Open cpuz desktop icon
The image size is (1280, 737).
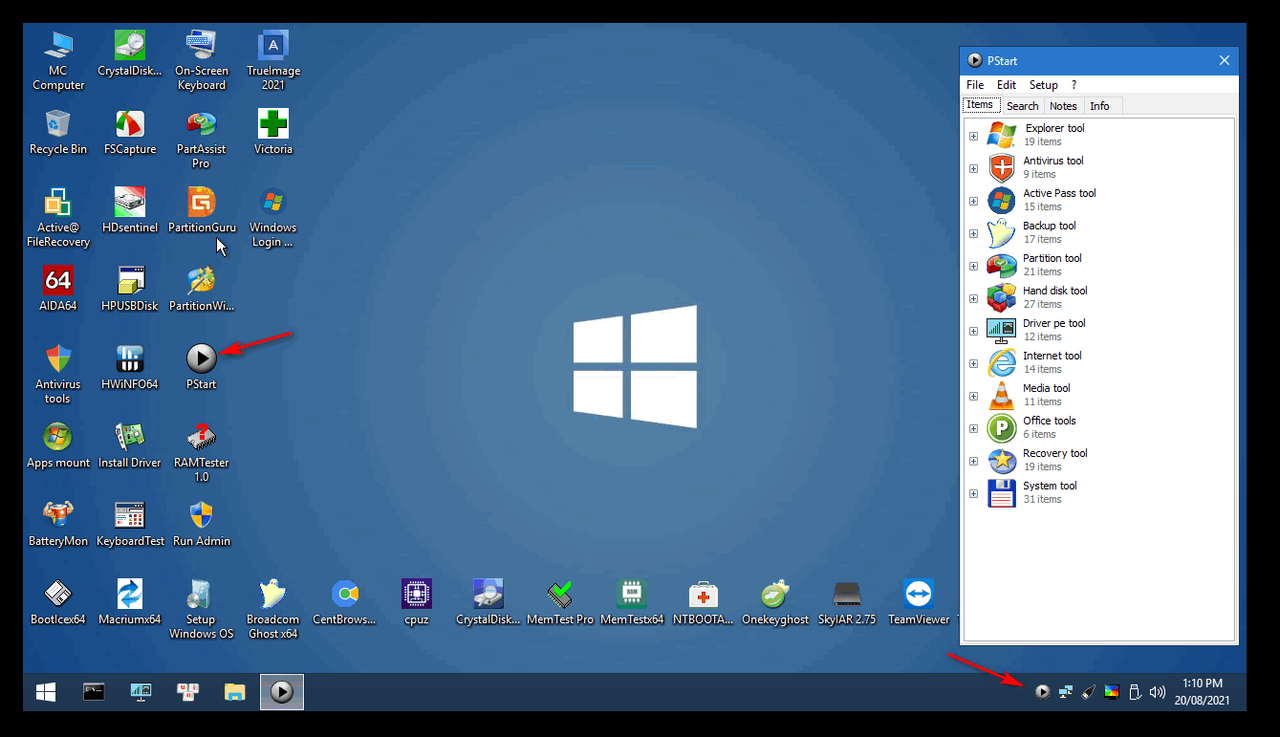point(417,601)
